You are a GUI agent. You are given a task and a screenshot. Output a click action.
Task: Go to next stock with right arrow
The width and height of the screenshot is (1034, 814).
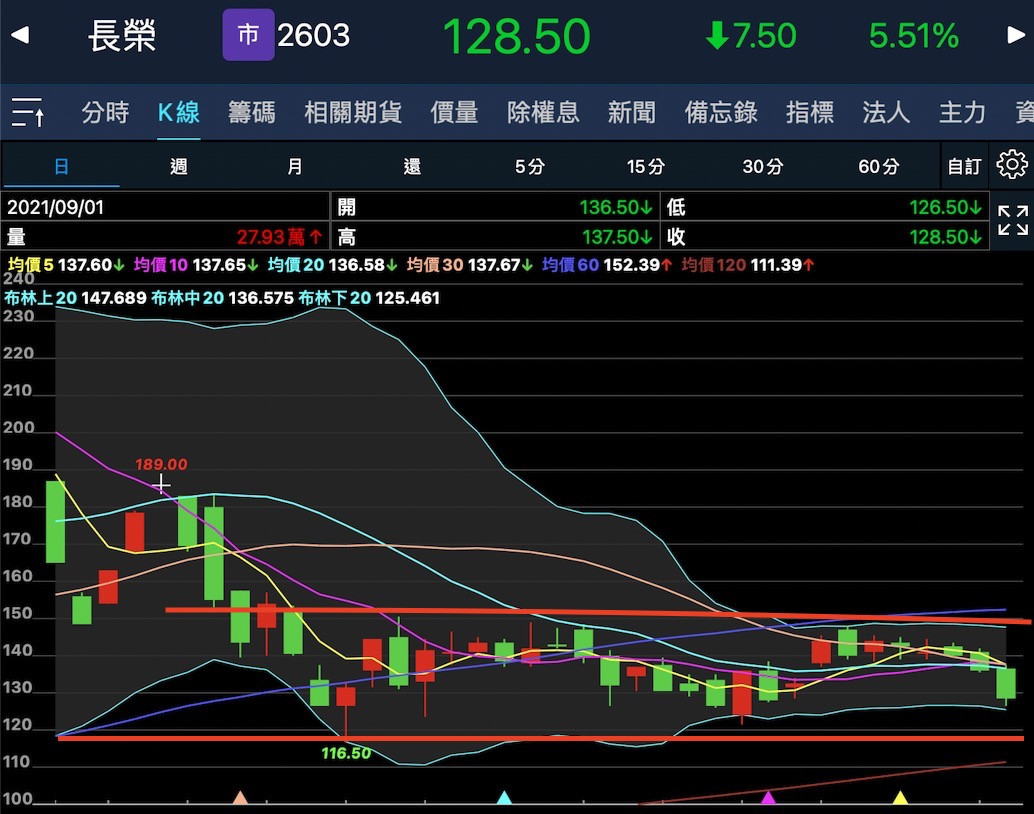click(x=1016, y=36)
